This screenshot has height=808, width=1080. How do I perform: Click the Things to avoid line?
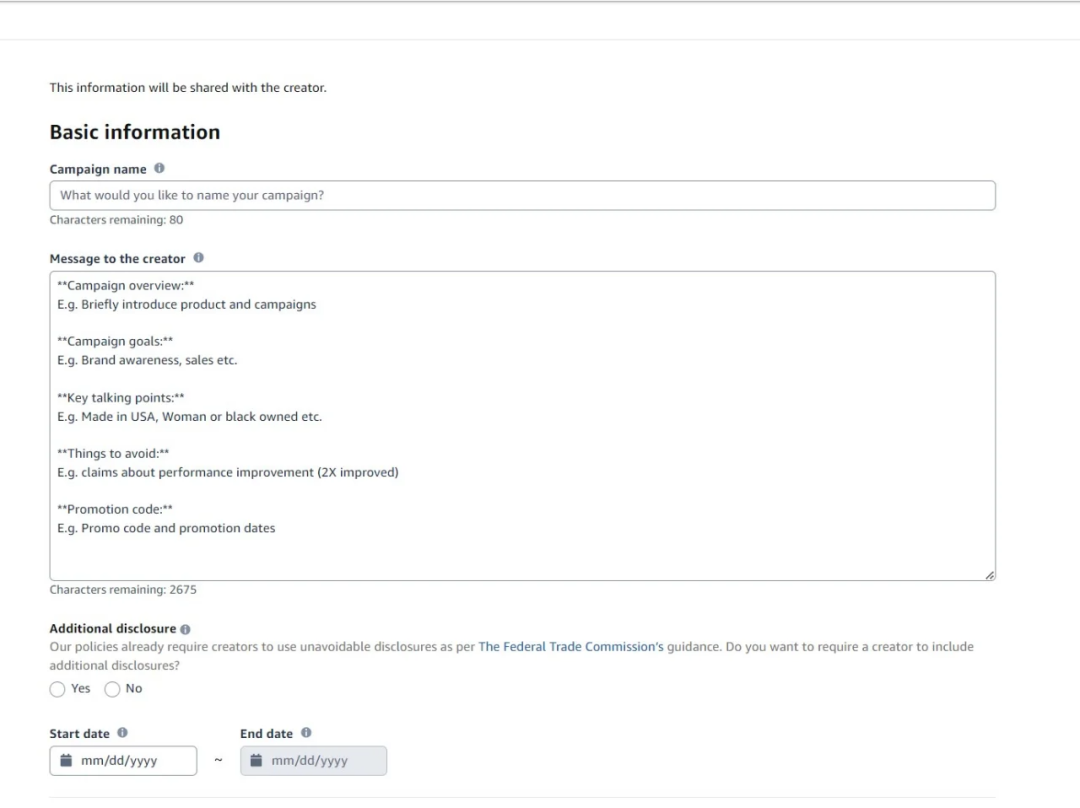click(113, 454)
